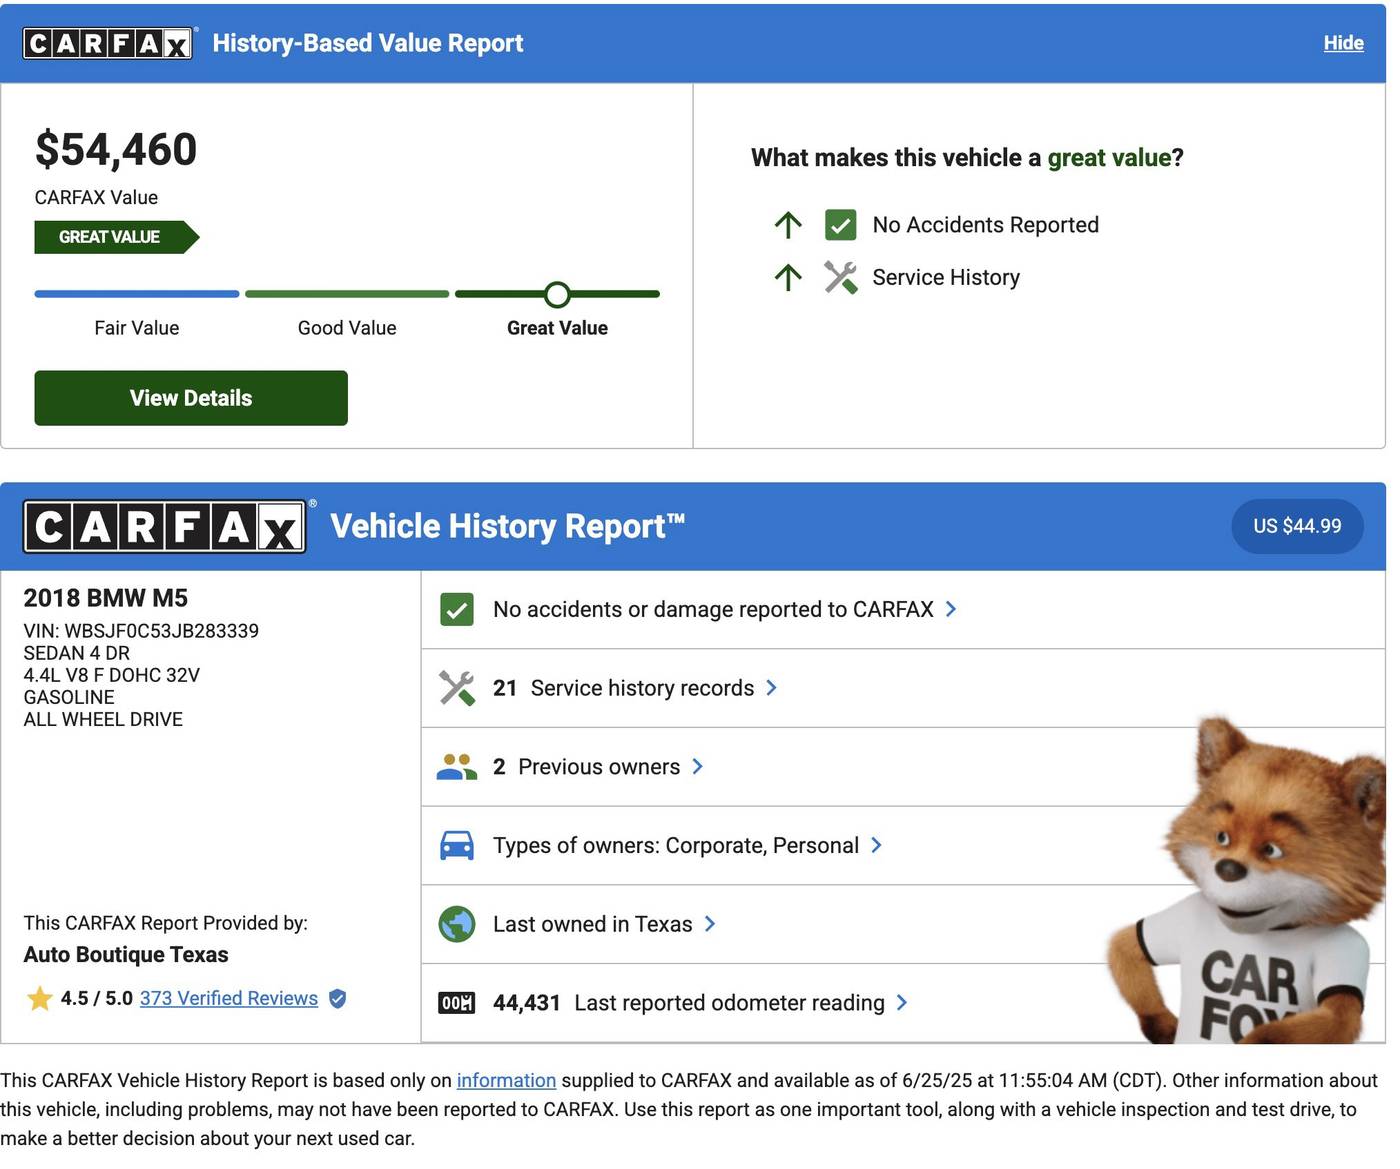
Task: Click the ALL WHEEL DRIVE text
Action: click(x=103, y=719)
